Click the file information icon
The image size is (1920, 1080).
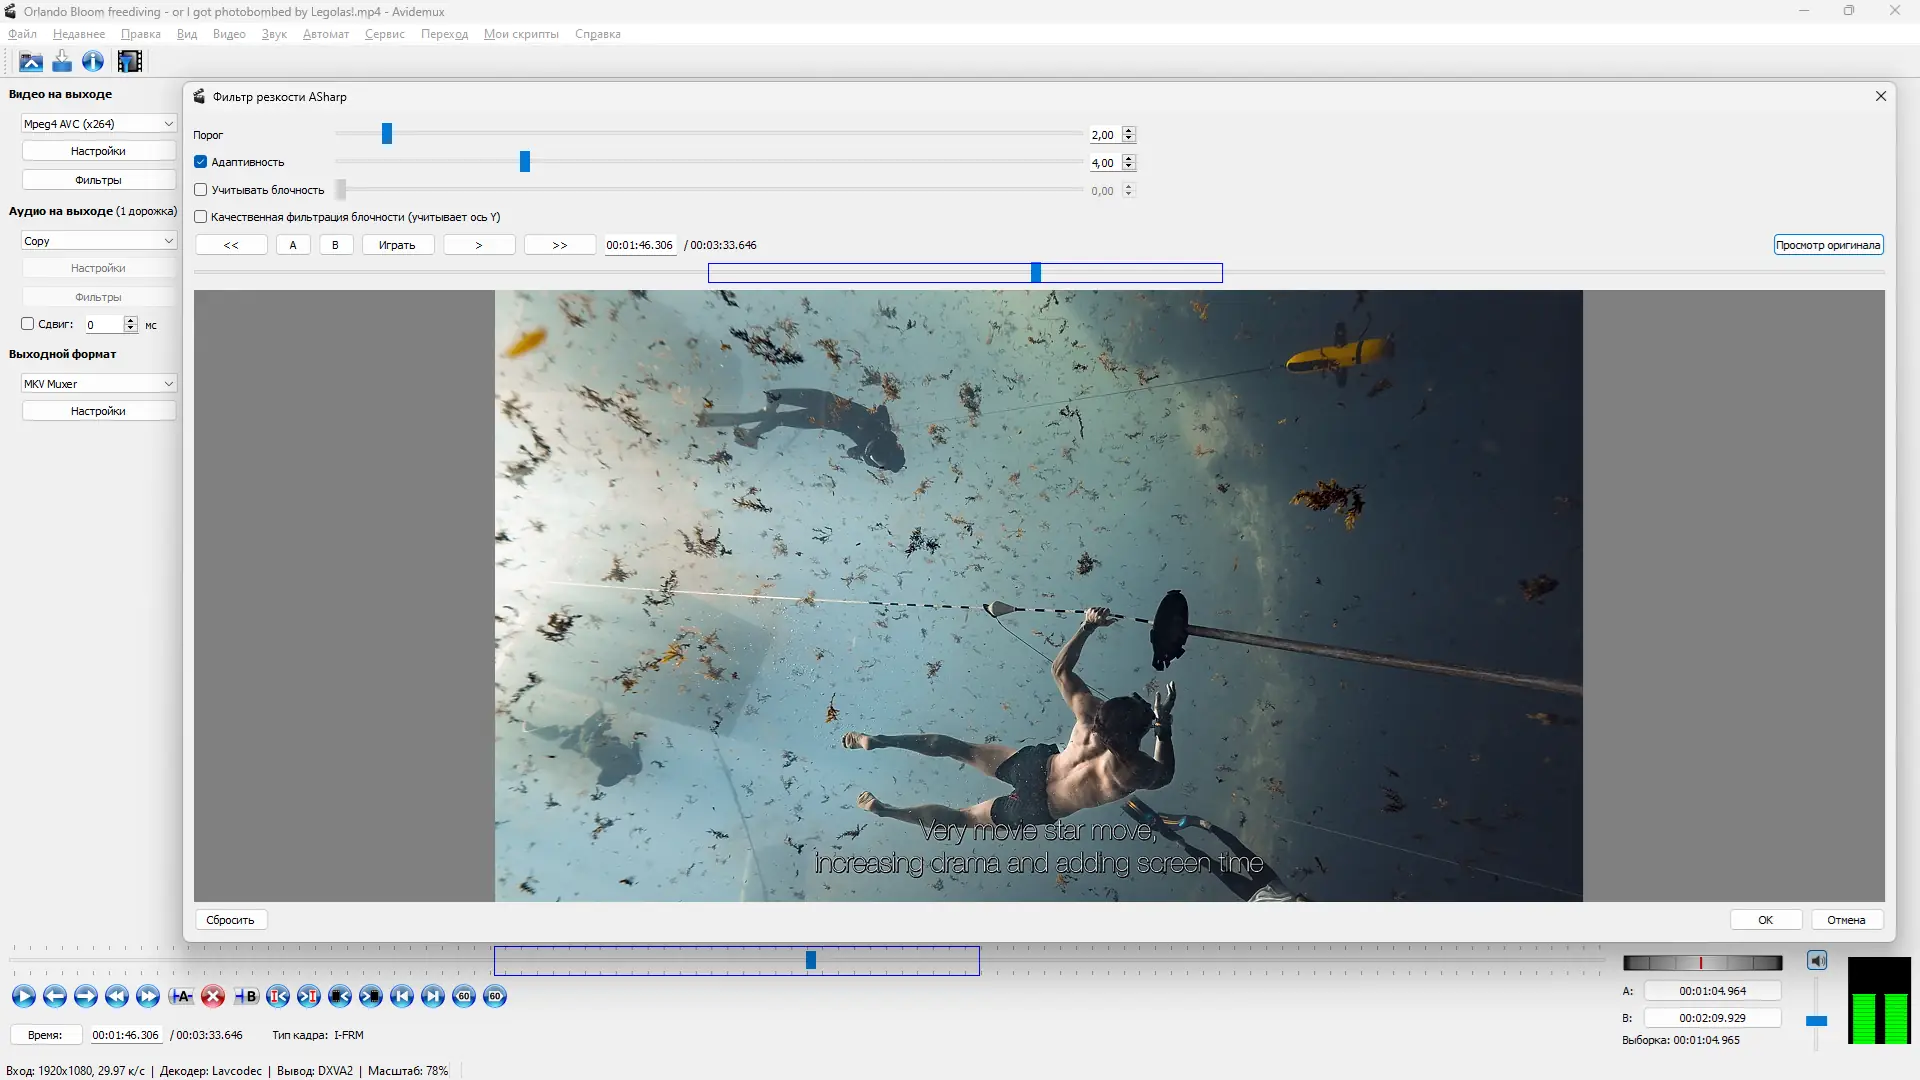click(x=93, y=62)
